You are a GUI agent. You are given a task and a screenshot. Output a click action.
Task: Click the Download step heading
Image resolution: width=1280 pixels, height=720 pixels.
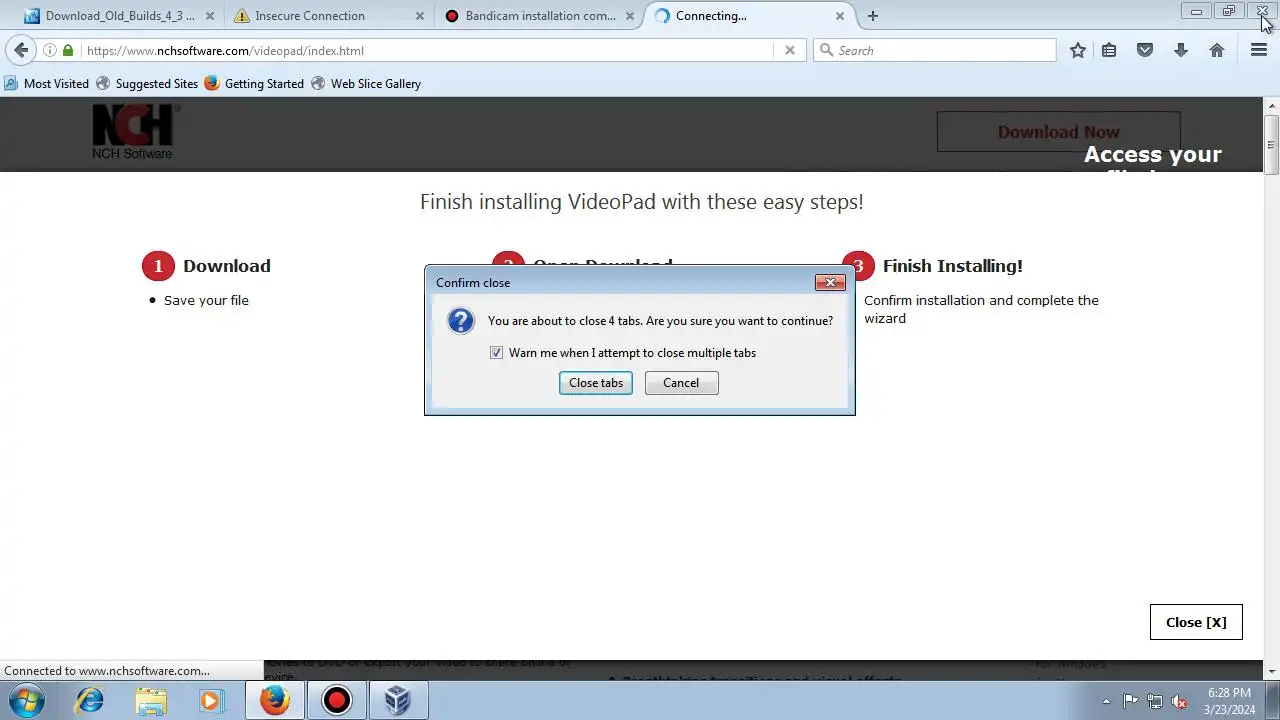pyautogui.click(x=227, y=266)
